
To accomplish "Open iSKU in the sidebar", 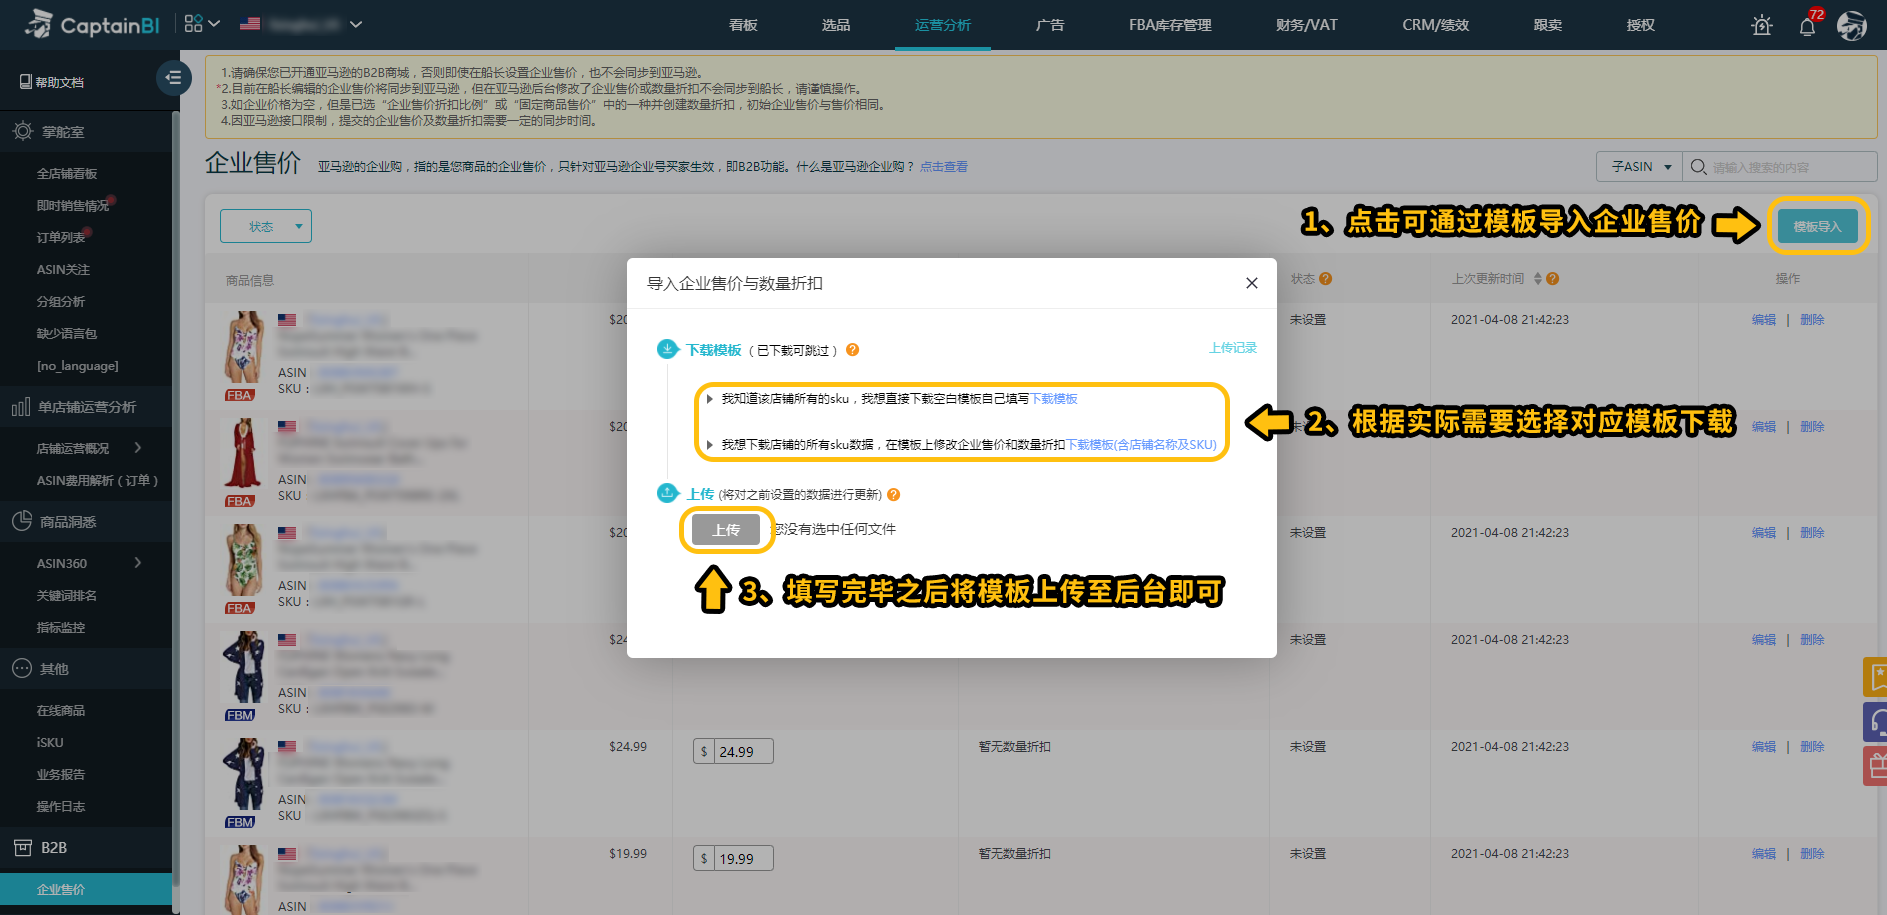I will 50,743.
